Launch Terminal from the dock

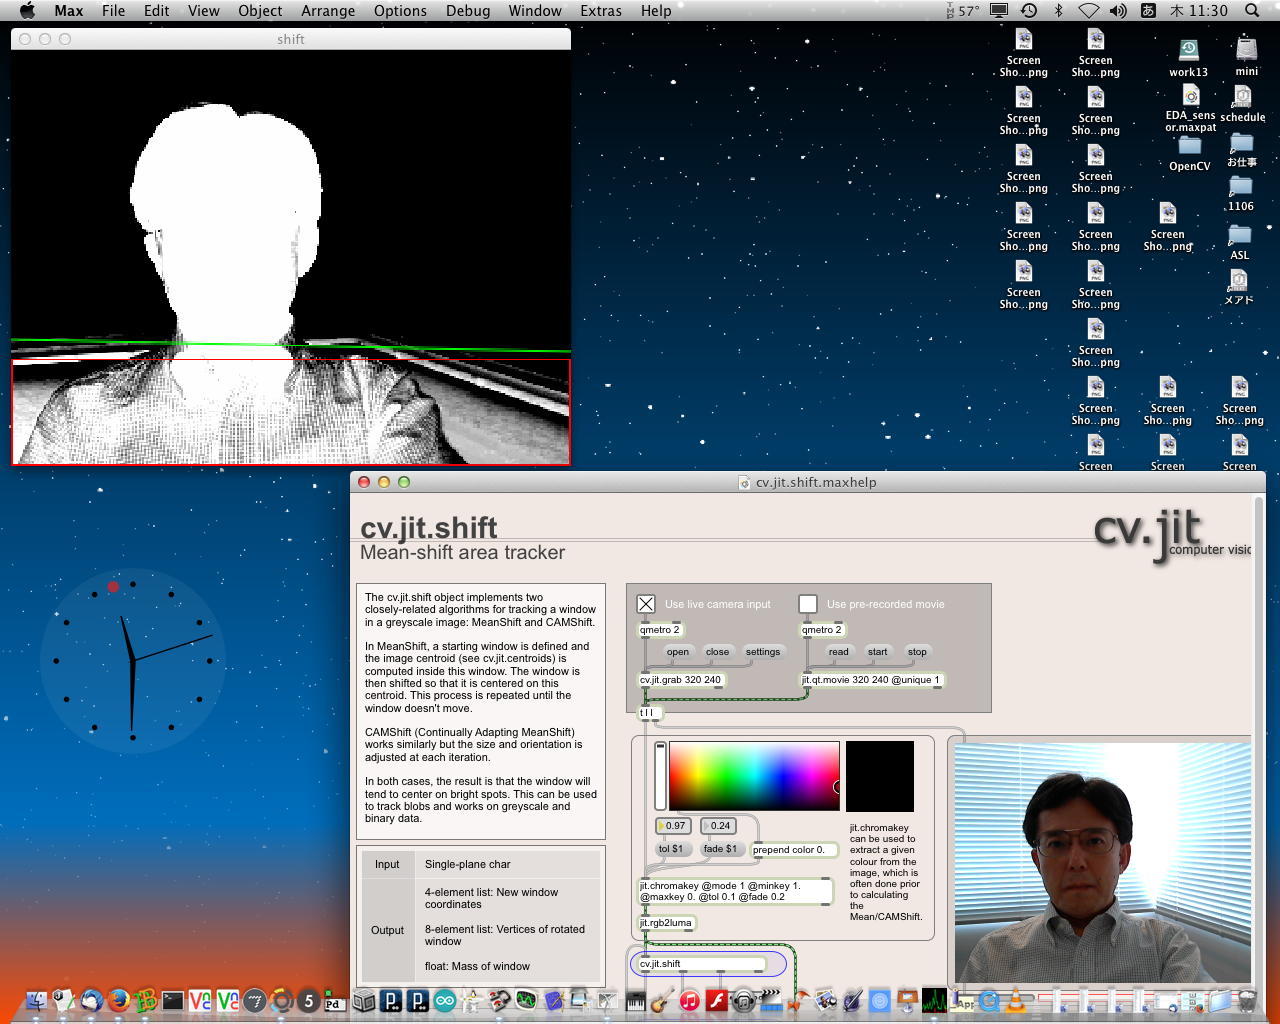point(173,1000)
